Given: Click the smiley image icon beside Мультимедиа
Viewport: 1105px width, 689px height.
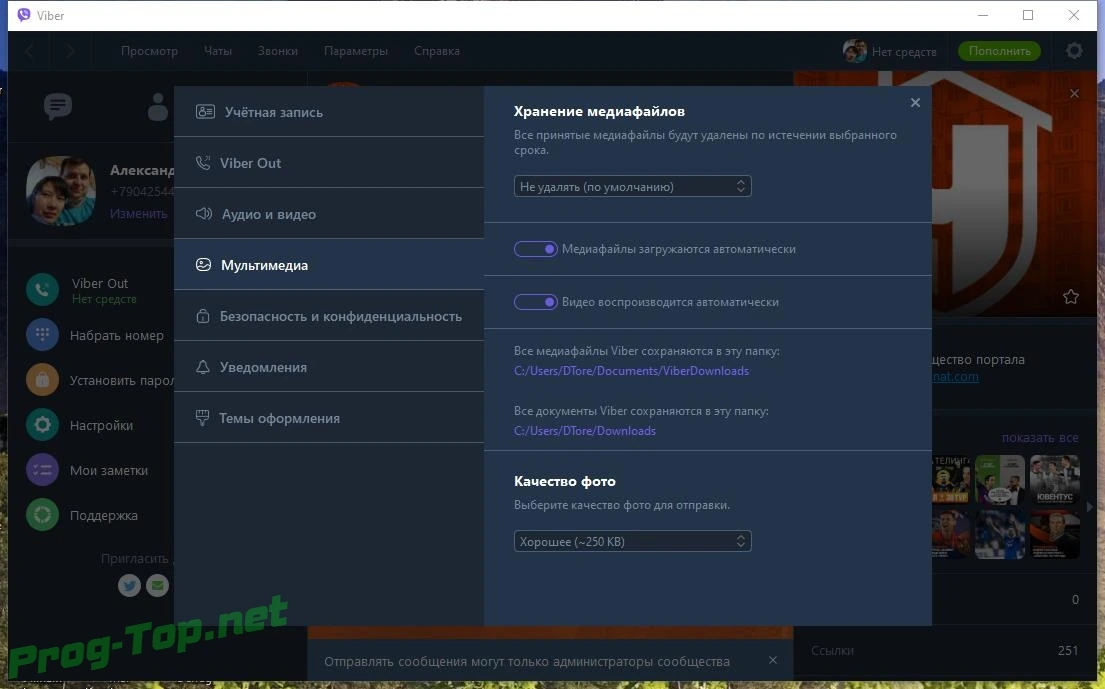Looking at the screenshot, I should coord(204,265).
